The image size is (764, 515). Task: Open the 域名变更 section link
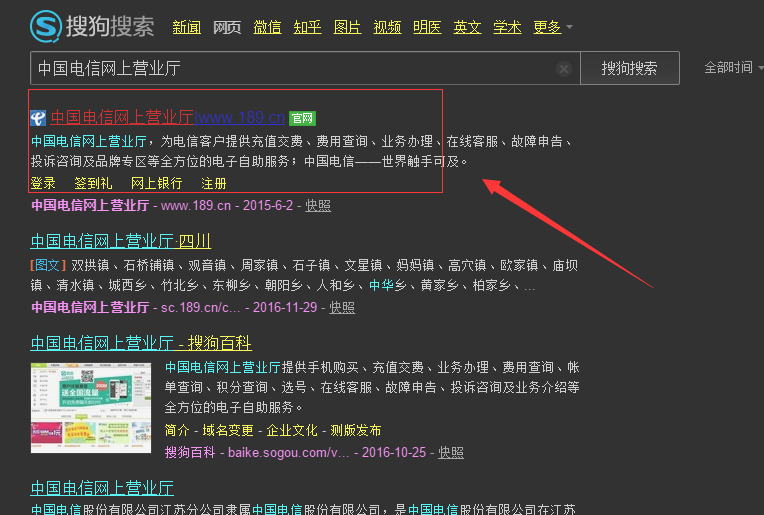click(228, 430)
